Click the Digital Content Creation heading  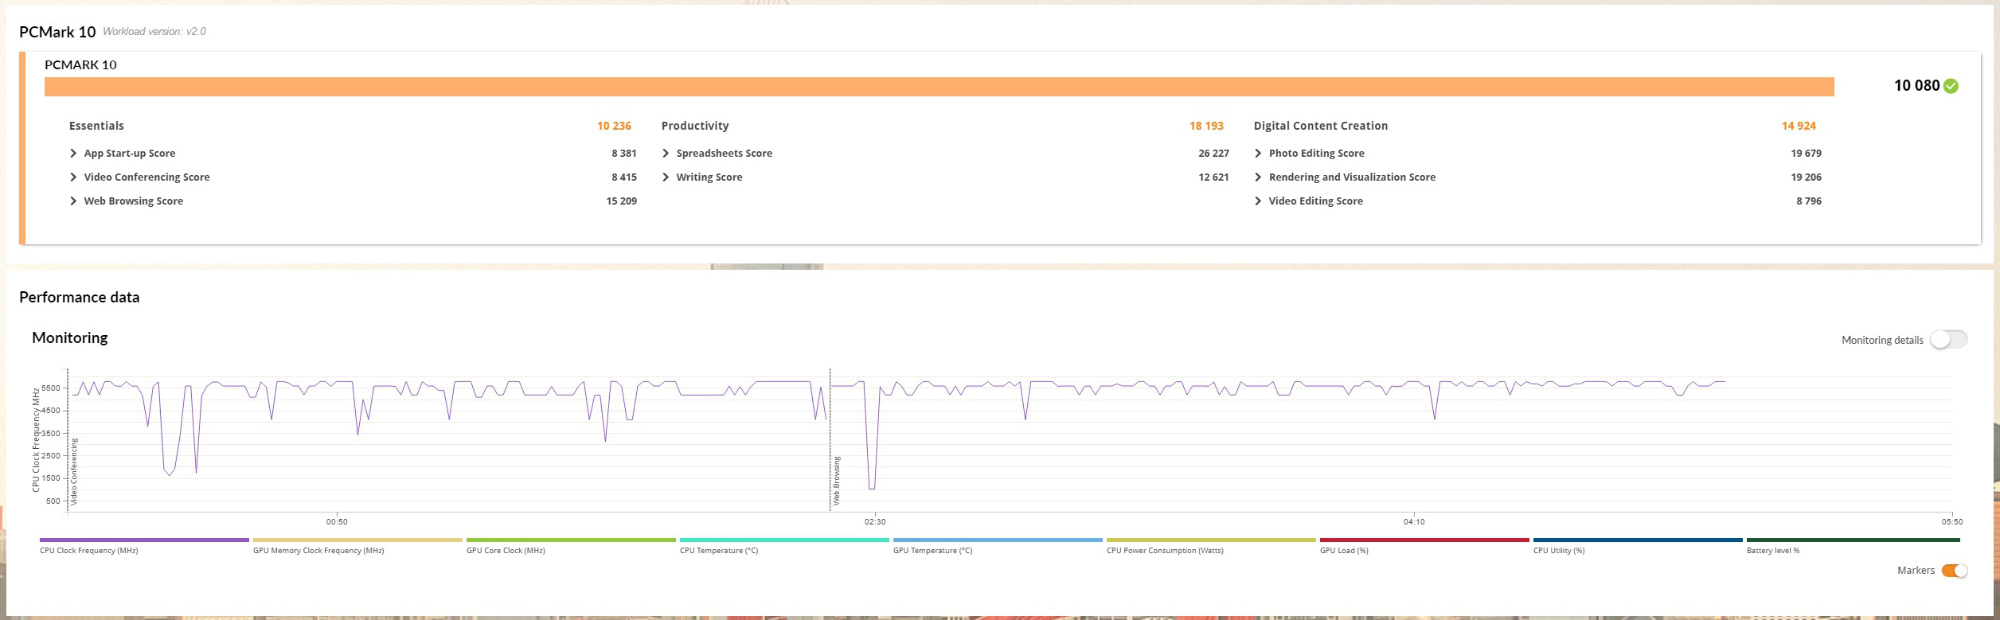click(x=1320, y=126)
